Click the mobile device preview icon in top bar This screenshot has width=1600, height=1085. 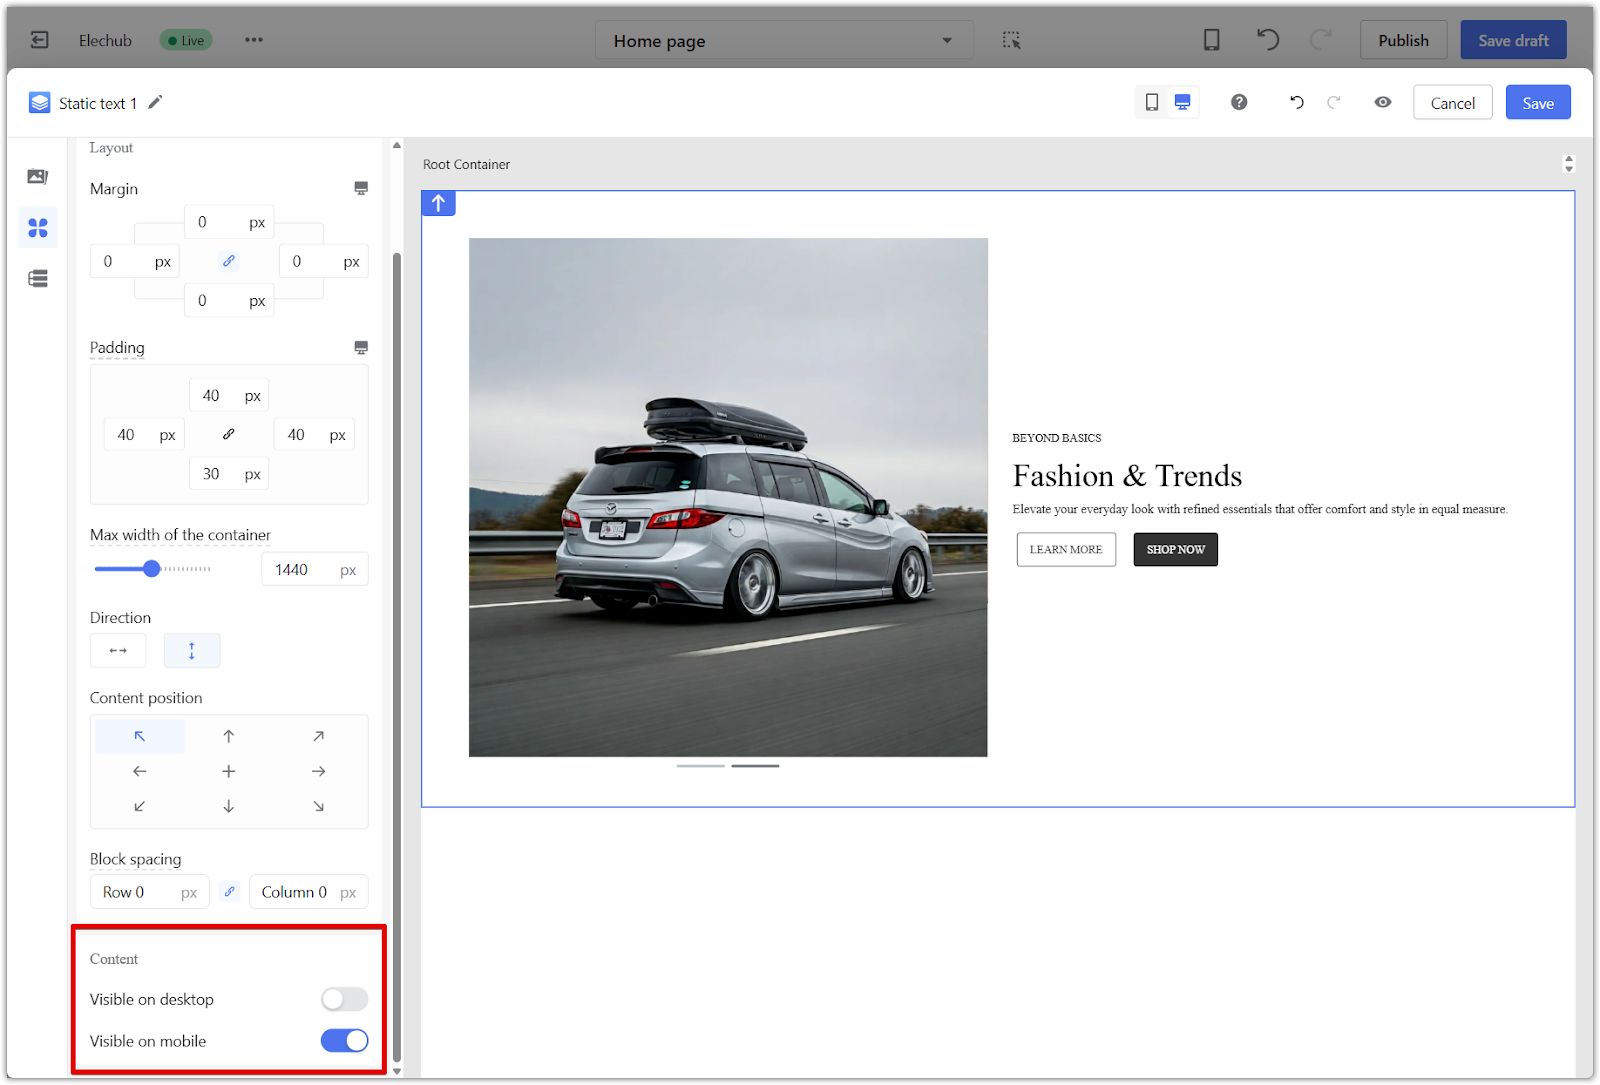pyautogui.click(x=1211, y=40)
